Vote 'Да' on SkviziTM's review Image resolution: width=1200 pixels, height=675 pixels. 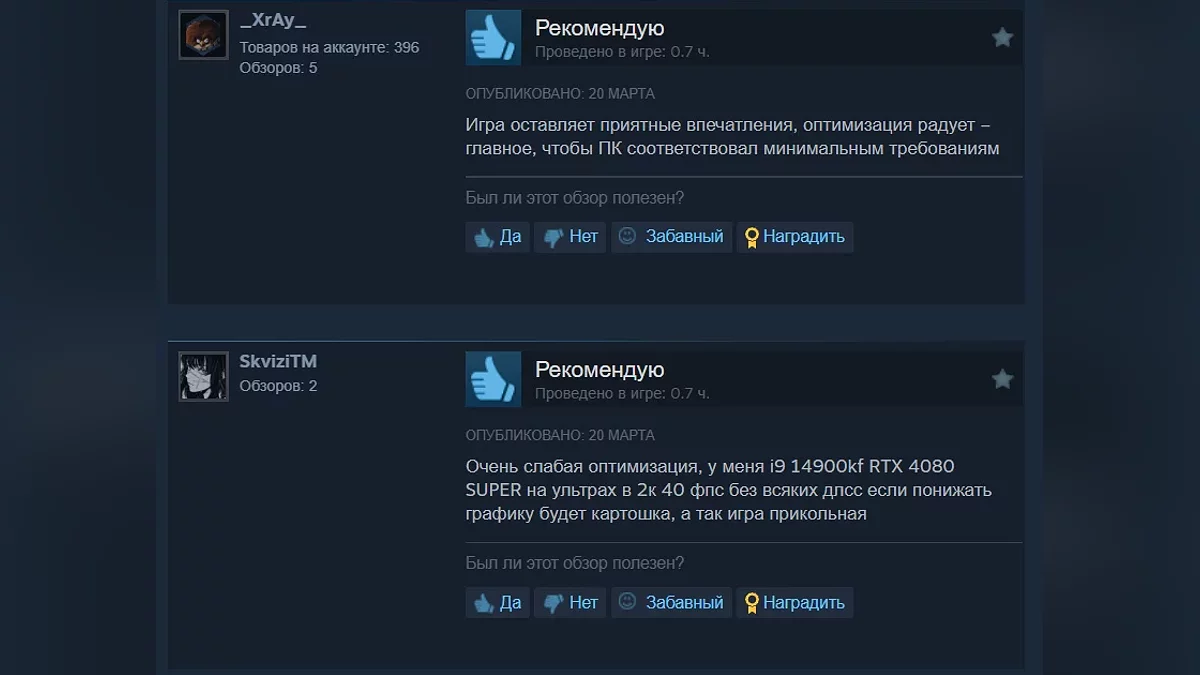tap(497, 602)
